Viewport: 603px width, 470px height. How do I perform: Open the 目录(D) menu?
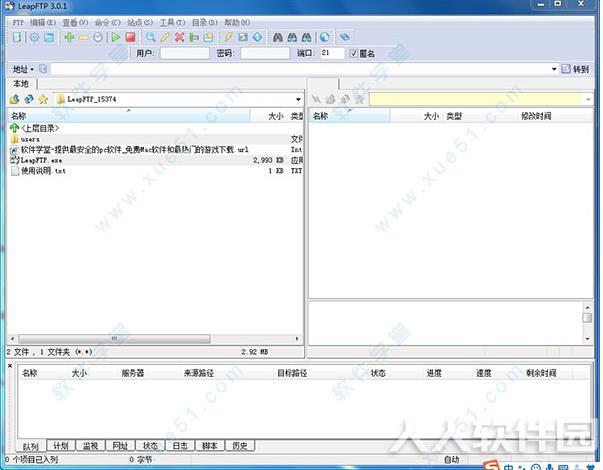[x=205, y=22]
